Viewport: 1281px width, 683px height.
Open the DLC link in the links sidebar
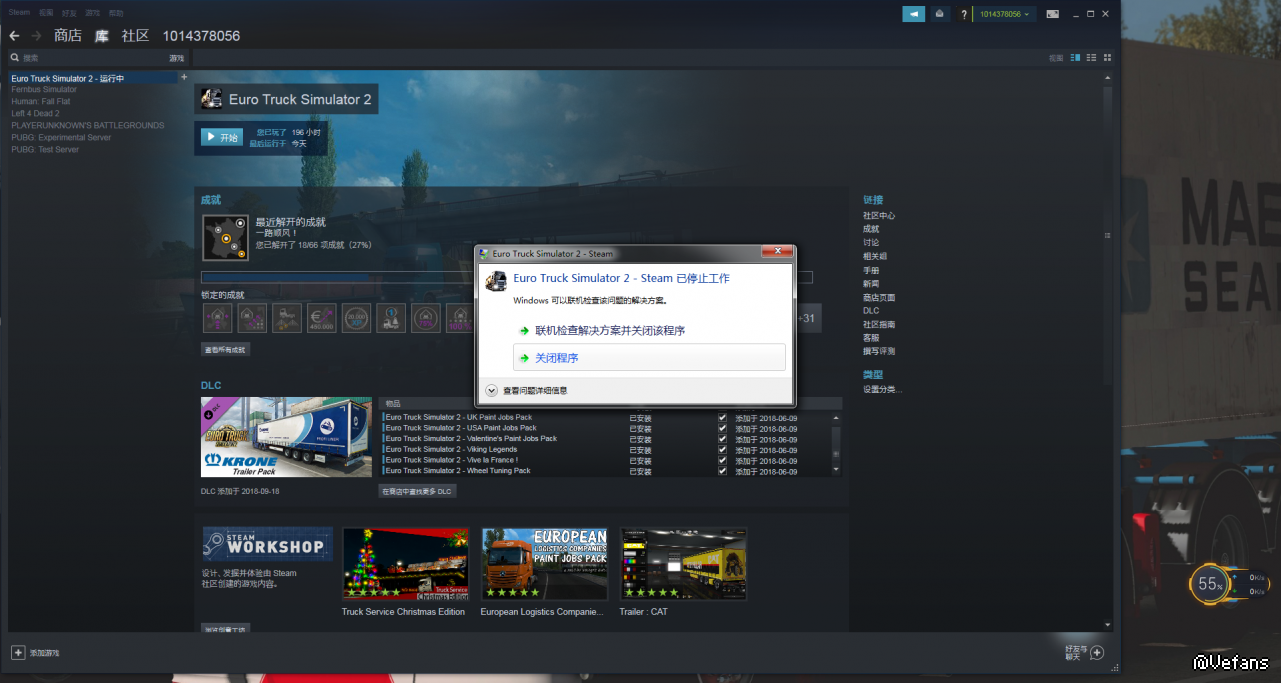(x=871, y=310)
